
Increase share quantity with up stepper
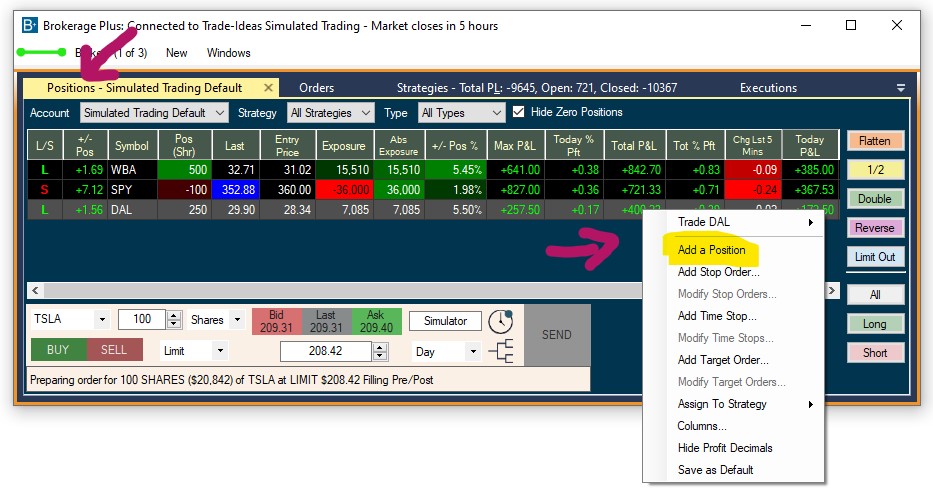pyautogui.click(x=174, y=316)
